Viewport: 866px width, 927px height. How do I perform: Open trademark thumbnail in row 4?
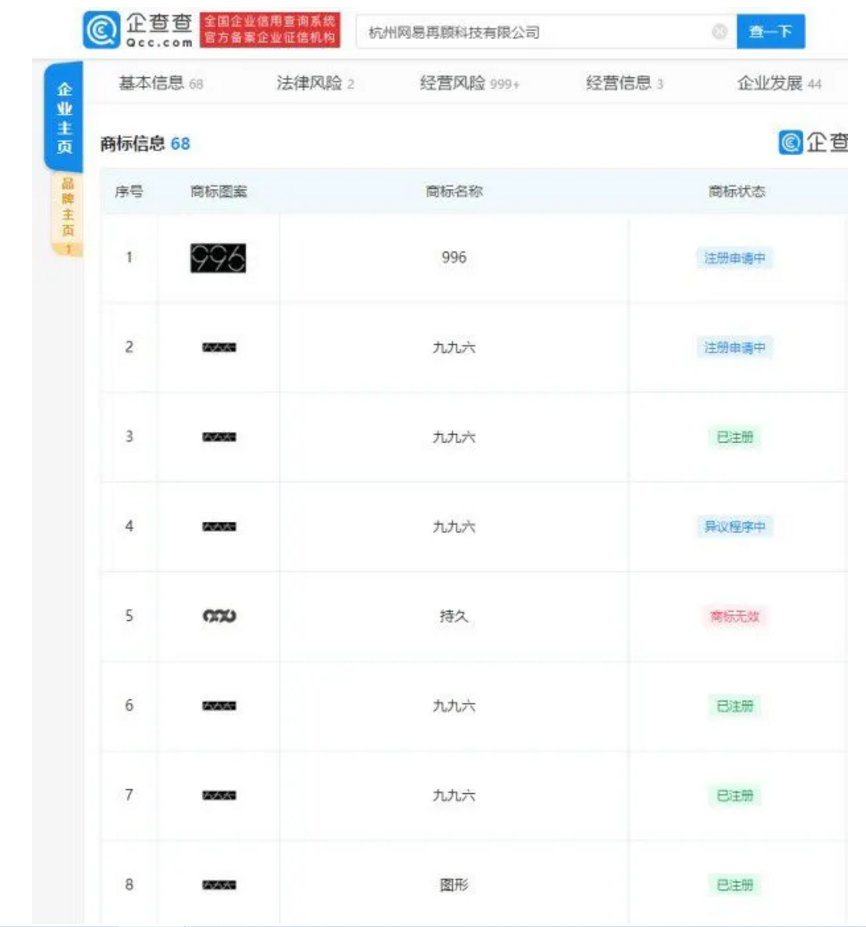coord(219,527)
